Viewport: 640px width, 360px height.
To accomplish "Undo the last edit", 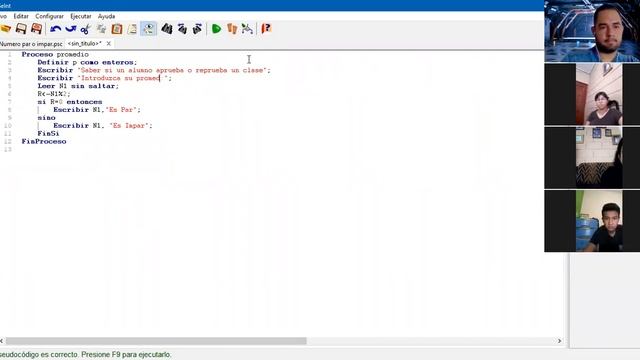I will click(x=56, y=29).
